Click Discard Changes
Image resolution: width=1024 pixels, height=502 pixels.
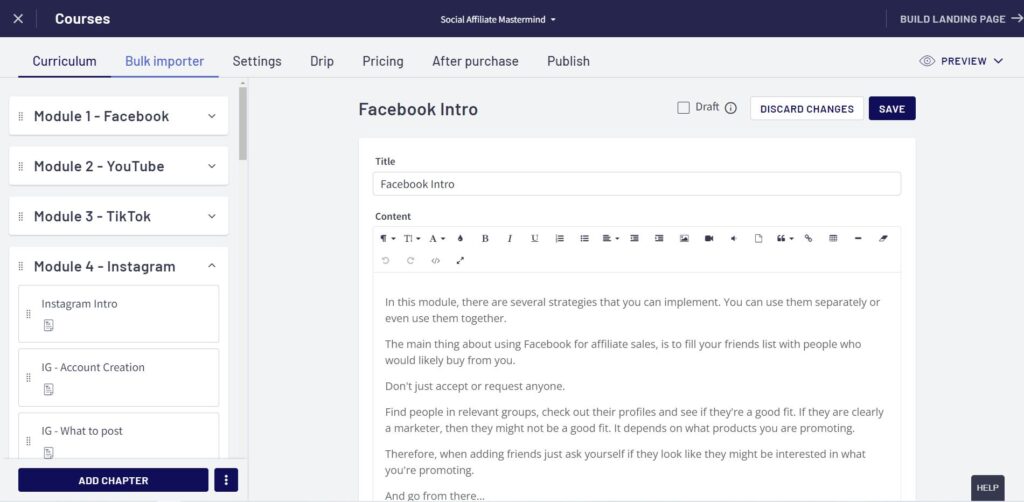tap(807, 108)
